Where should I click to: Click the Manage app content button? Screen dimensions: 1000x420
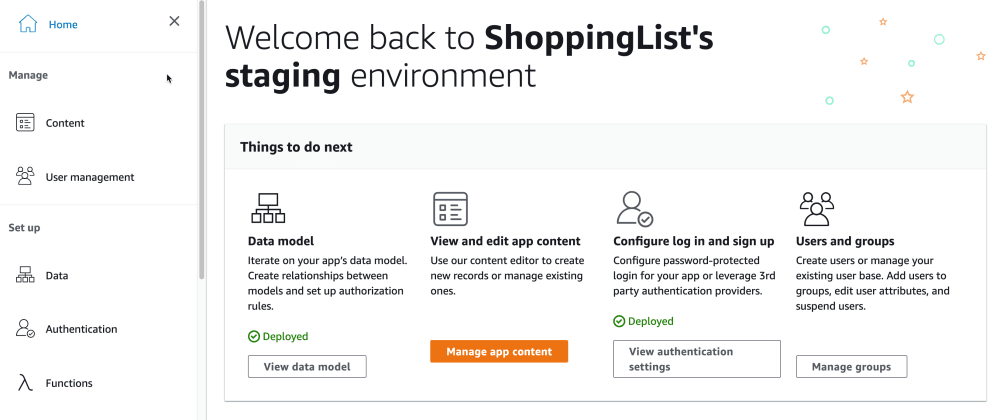[499, 351]
